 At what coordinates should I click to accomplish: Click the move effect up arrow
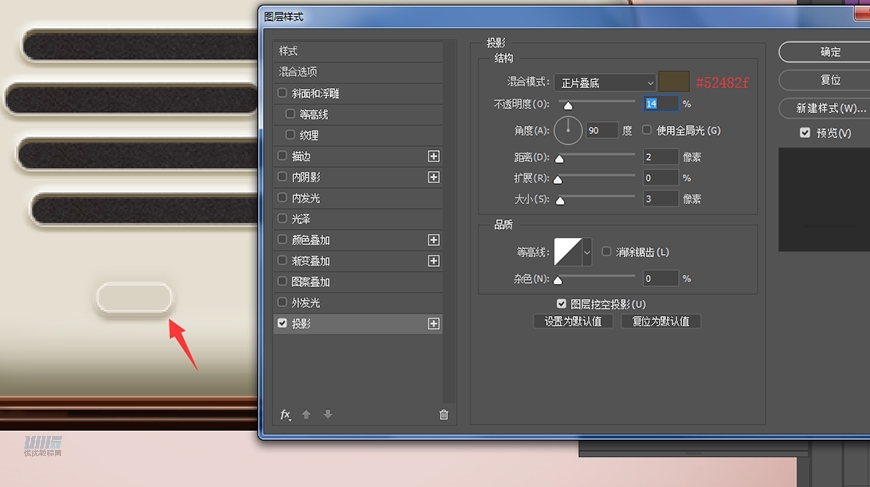point(306,415)
